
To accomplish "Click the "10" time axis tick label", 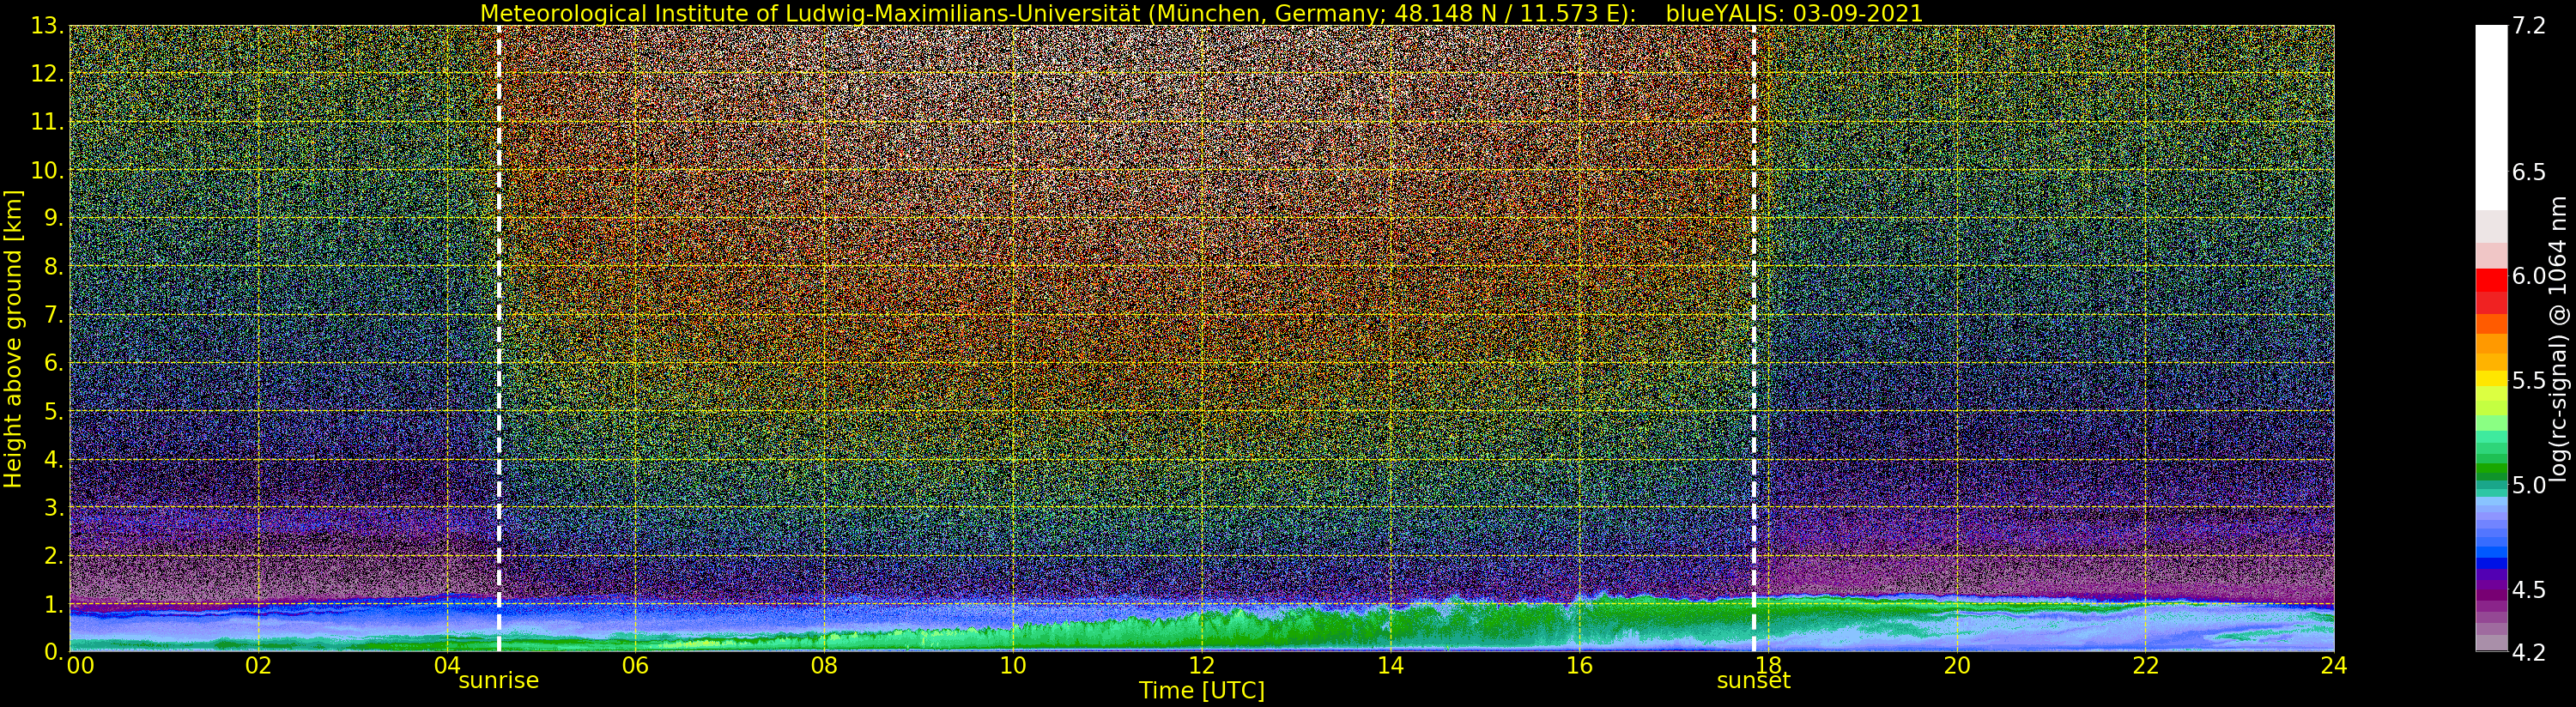I will (x=1013, y=666).
